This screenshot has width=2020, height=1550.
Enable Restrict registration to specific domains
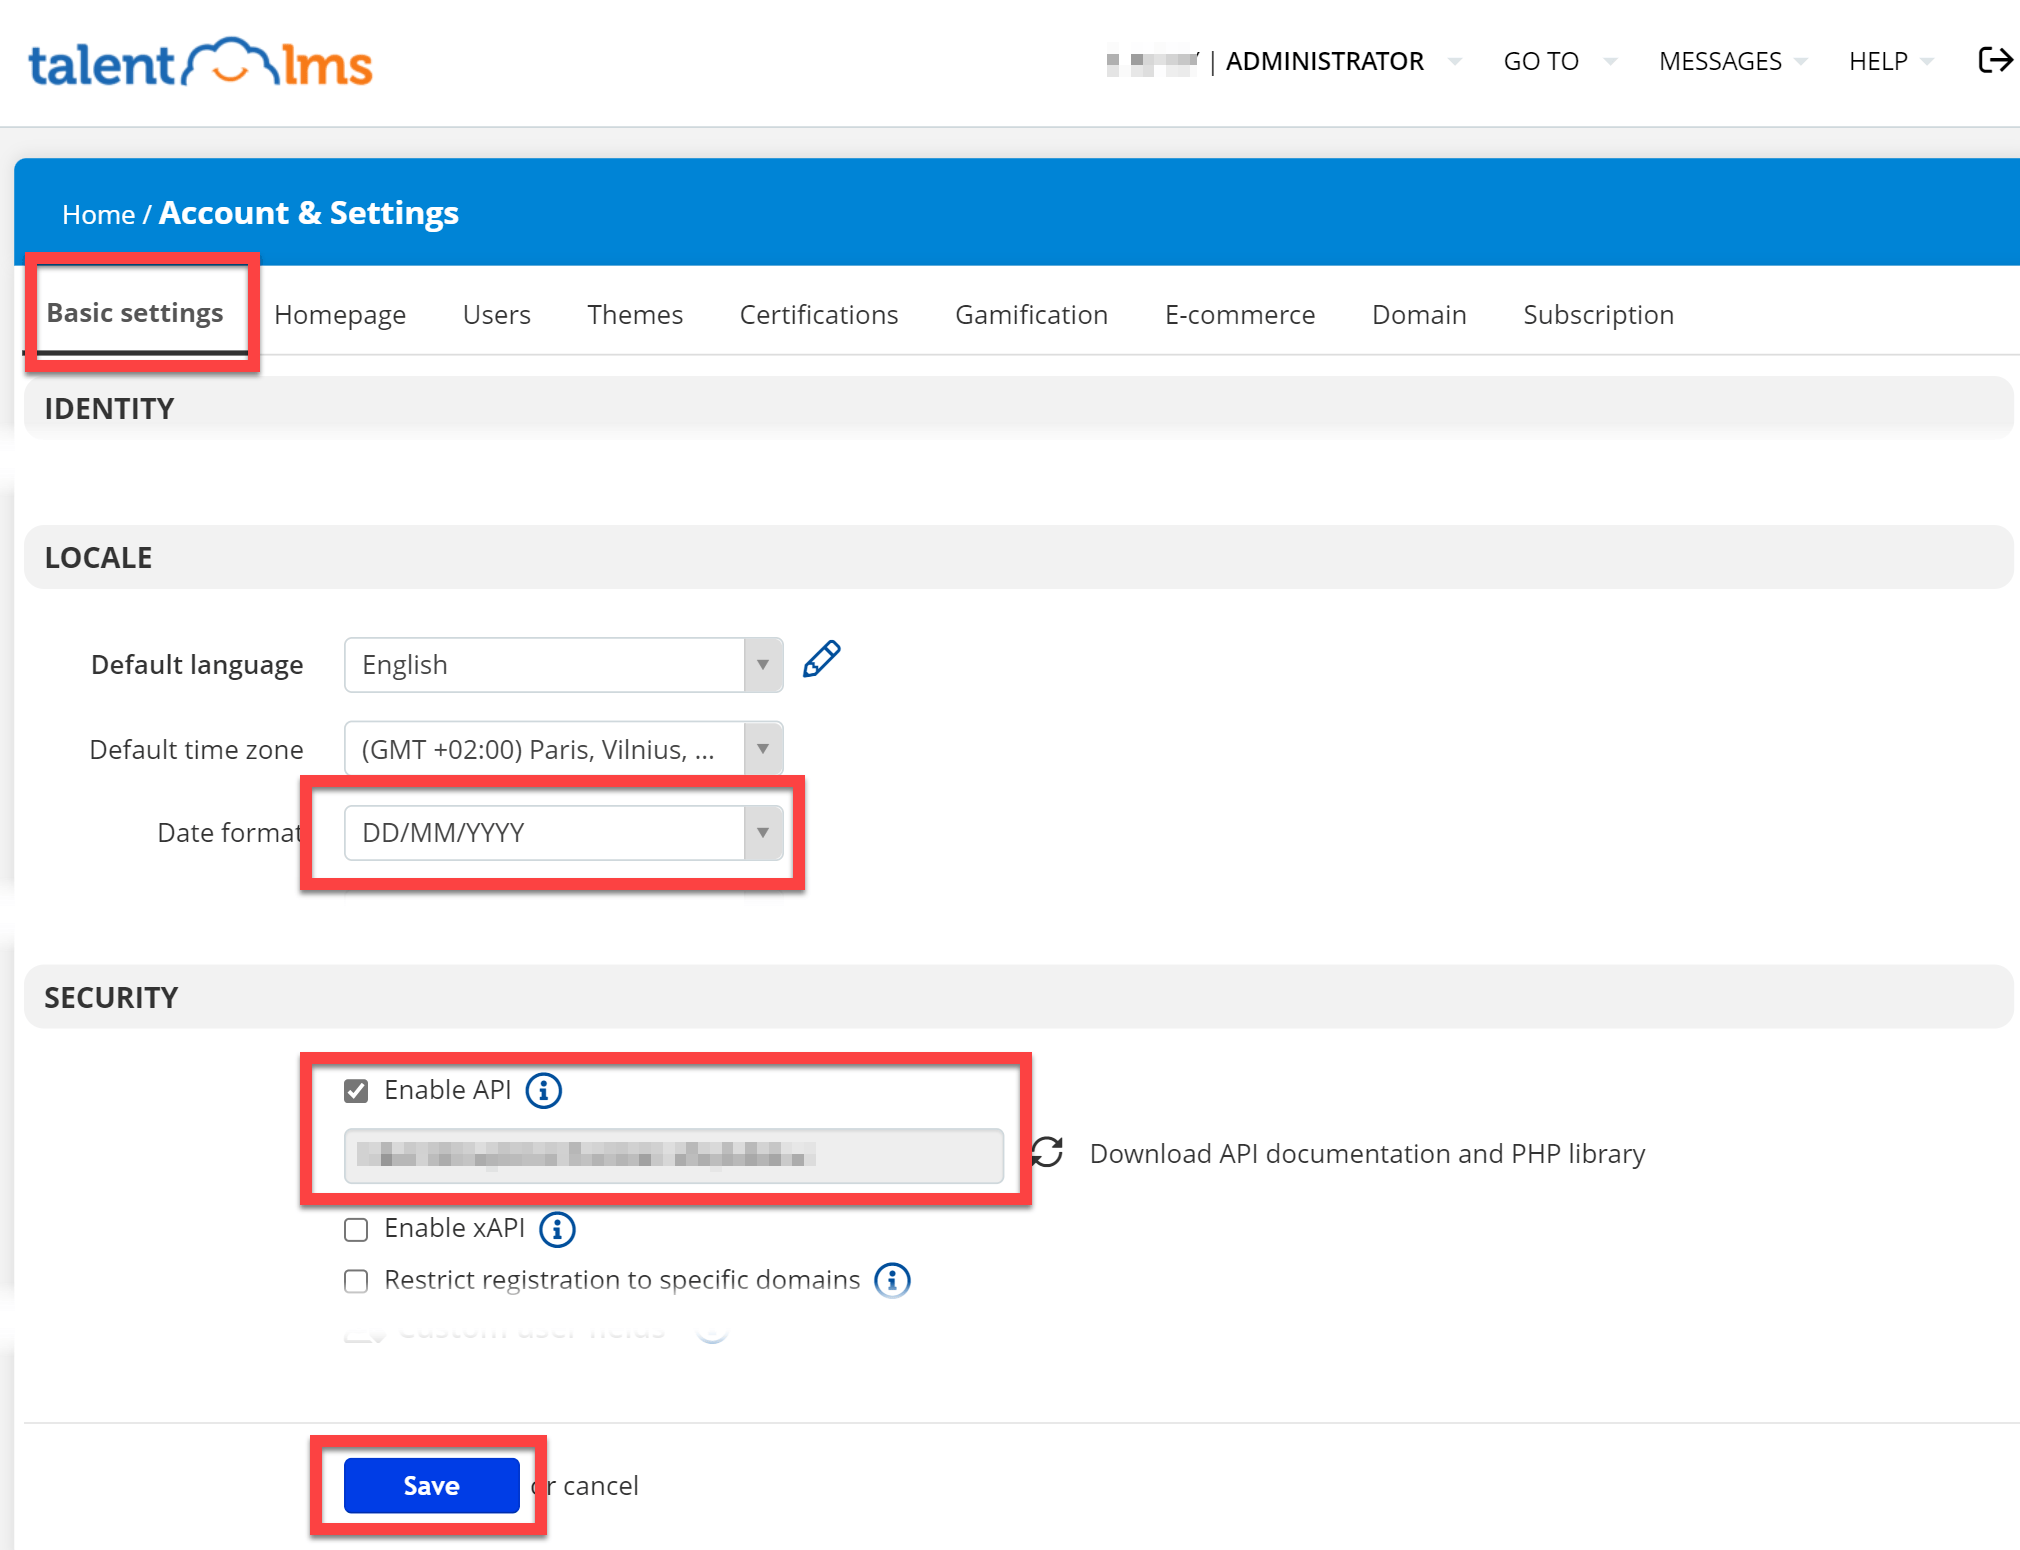[356, 1281]
